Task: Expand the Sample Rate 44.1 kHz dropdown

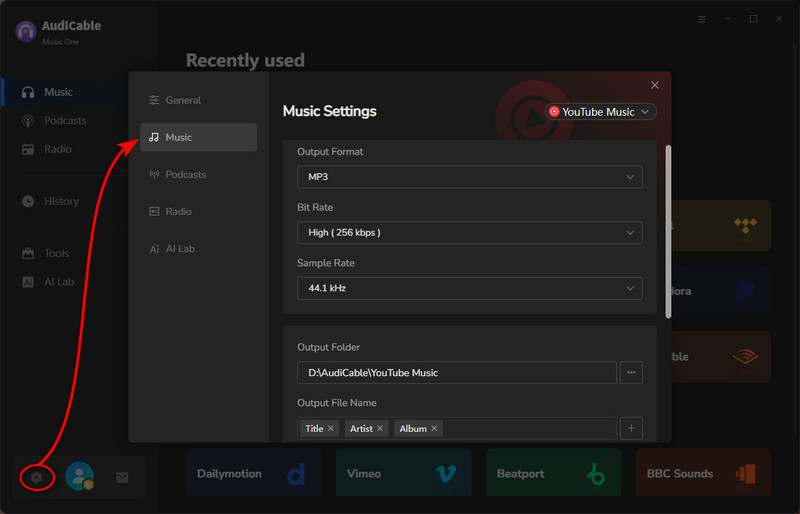Action: 469,288
